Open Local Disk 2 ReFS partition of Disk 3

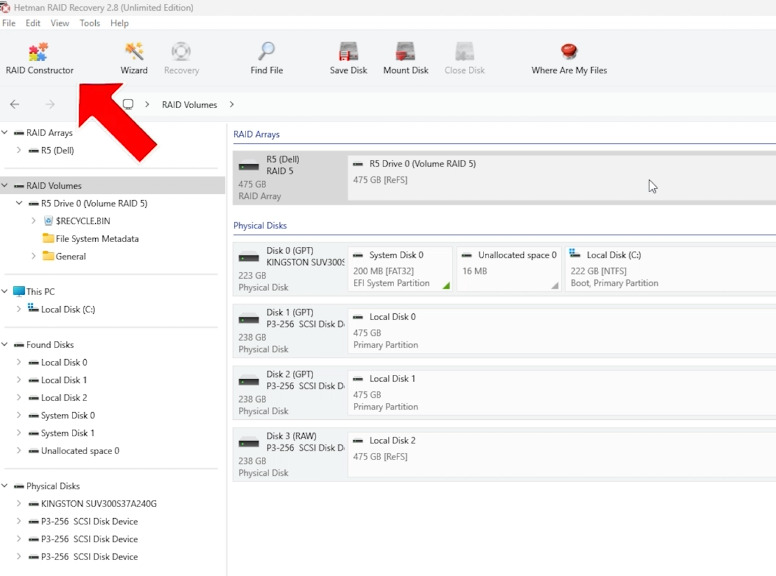pyautogui.click(x=562, y=454)
